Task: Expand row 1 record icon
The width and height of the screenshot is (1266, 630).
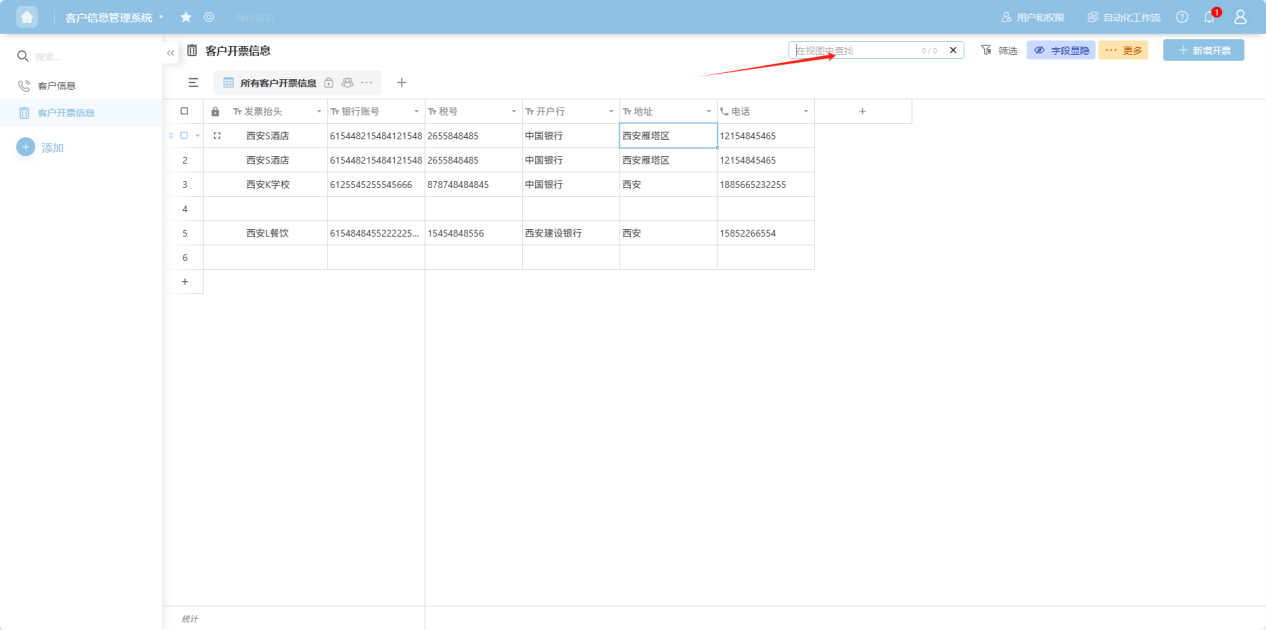Action: point(217,135)
